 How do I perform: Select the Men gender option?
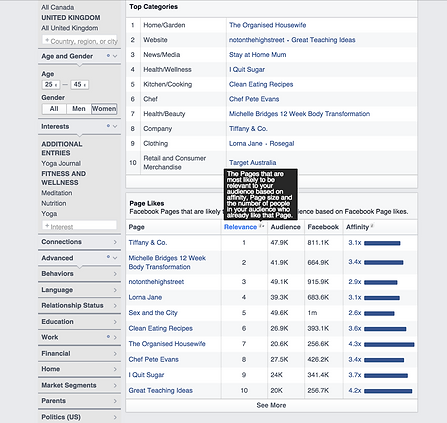pyautogui.click(x=79, y=109)
